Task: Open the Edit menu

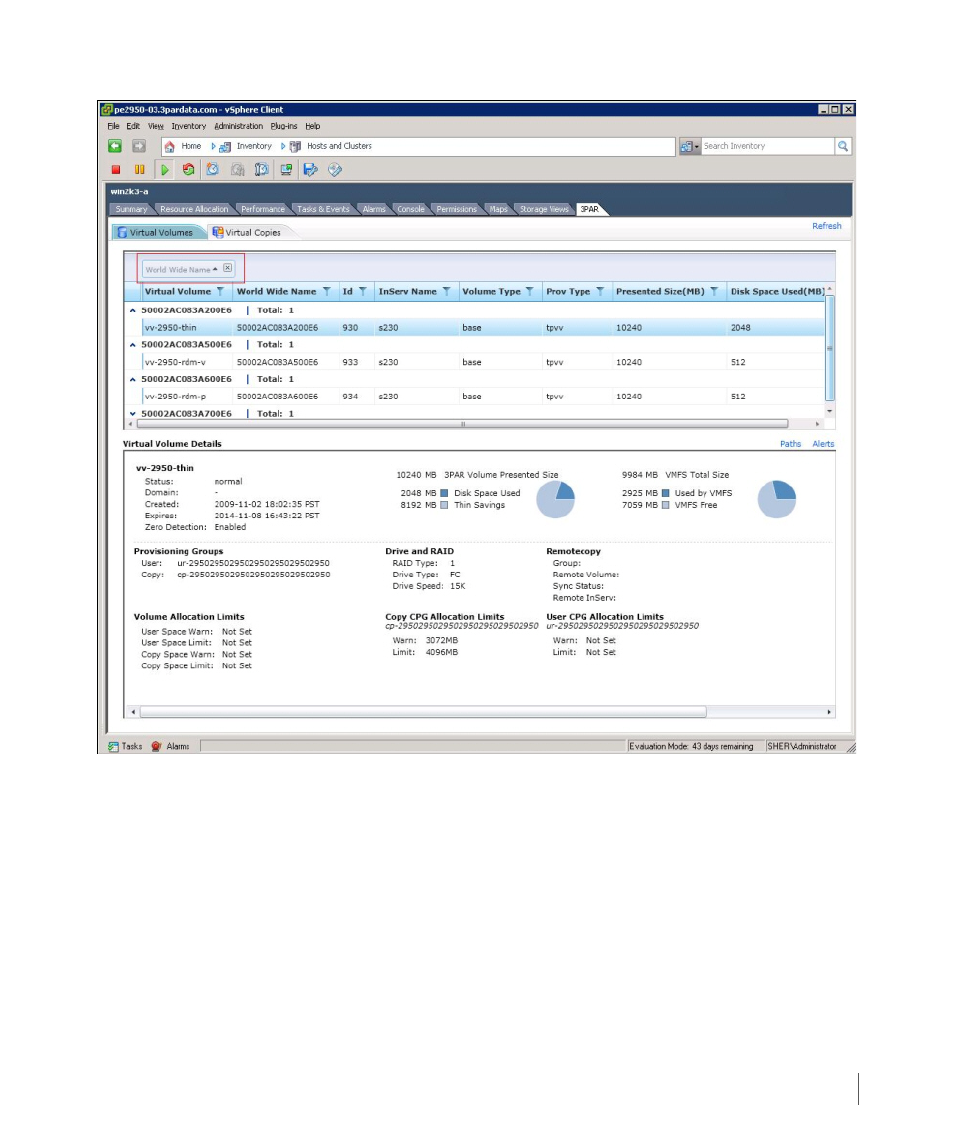Action: [x=133, y=126]
